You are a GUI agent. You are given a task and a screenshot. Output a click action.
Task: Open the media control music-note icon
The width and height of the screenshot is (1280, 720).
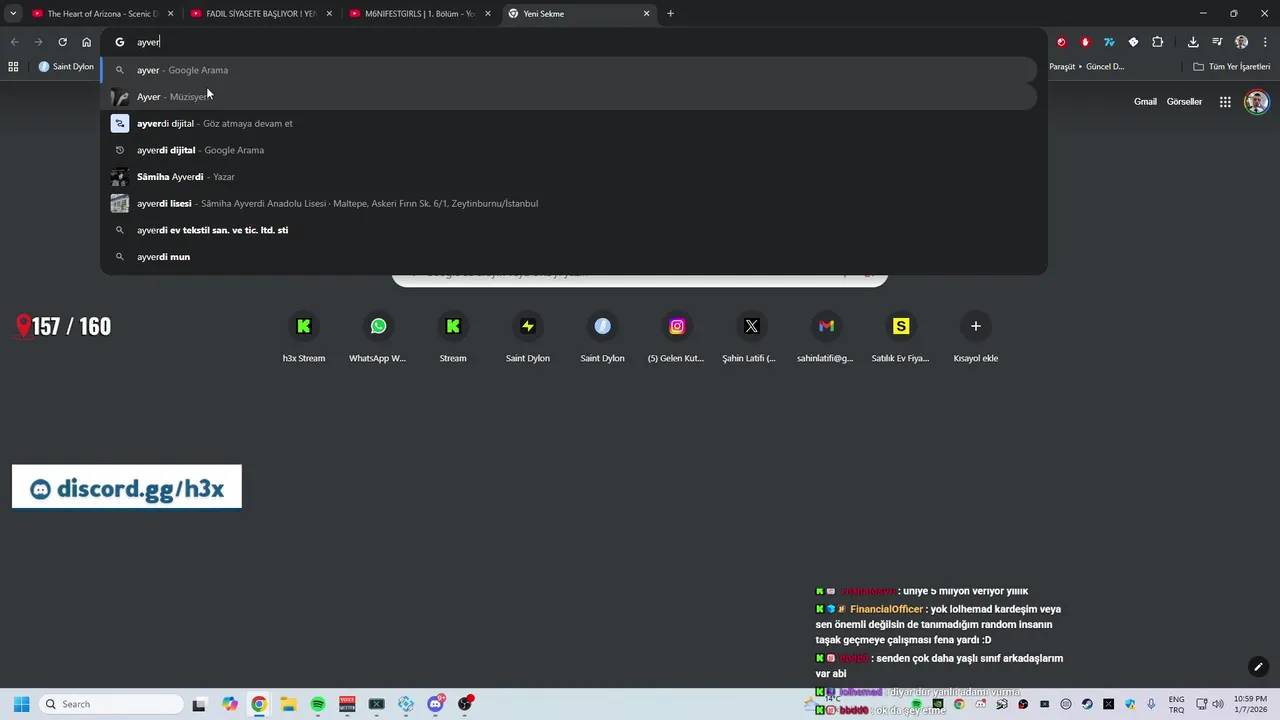pyautogui.click(x=1217, y=42)
